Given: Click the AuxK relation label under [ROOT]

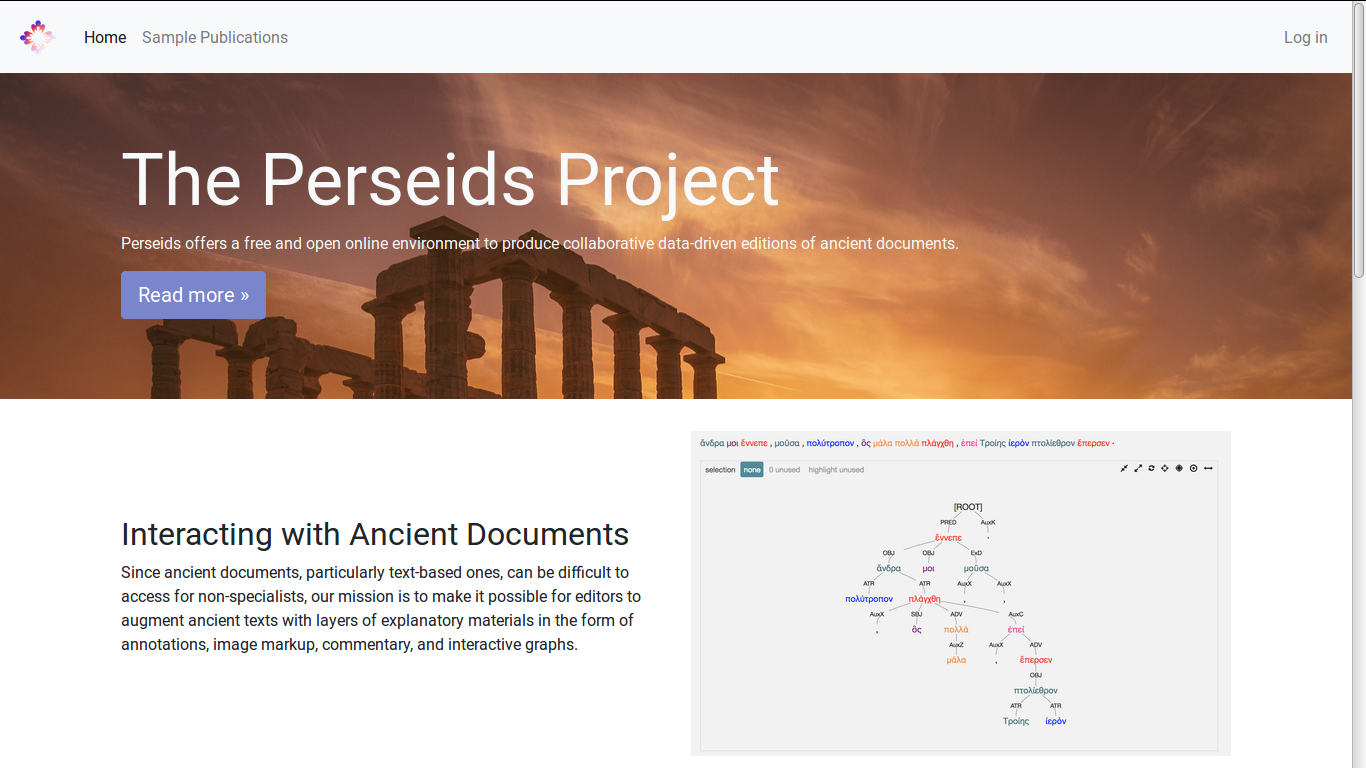Looking at the screenshot, I should 988,522.
